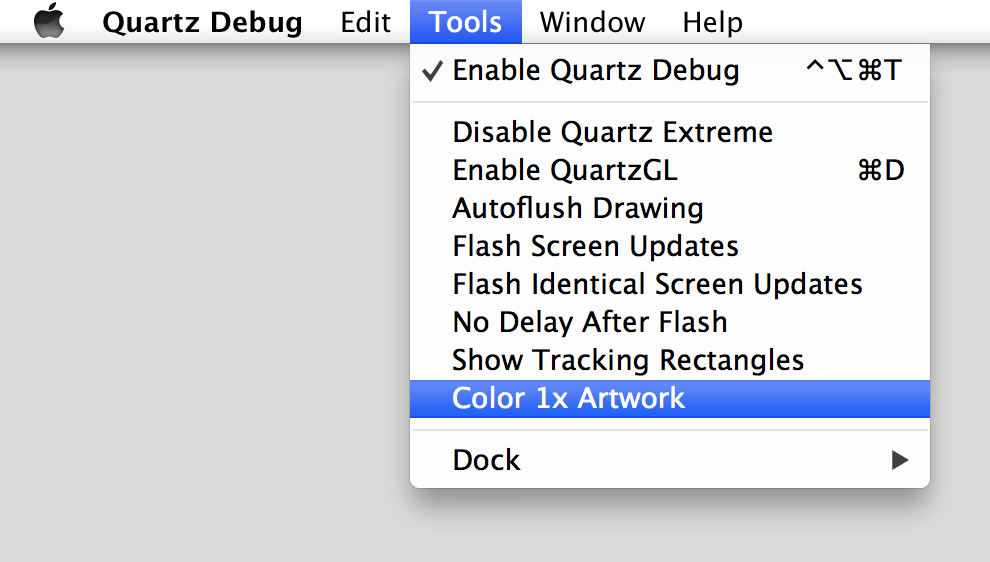The height and width of the screenshot is (562, 990).
Task: Click the Apple logo menu
Action: coord(48,22)
